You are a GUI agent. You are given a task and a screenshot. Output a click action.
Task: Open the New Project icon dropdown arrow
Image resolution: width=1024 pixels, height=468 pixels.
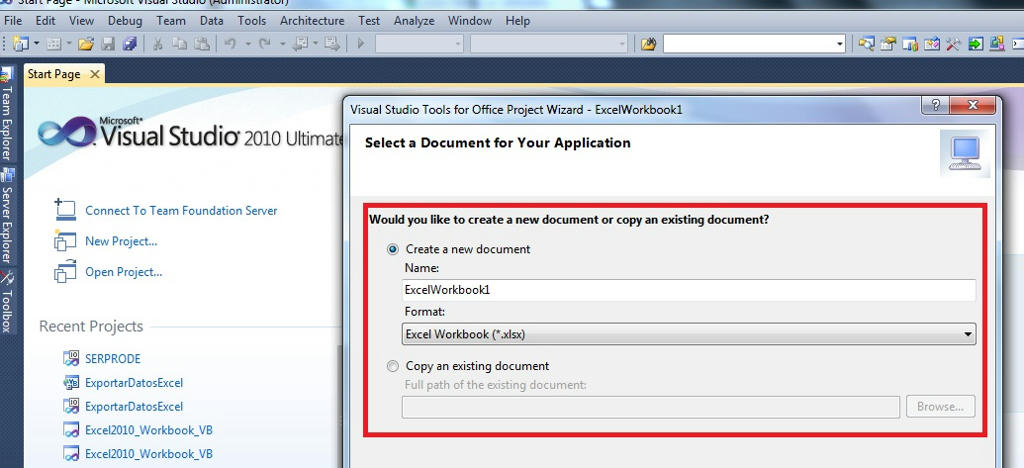tap(37, 44)
